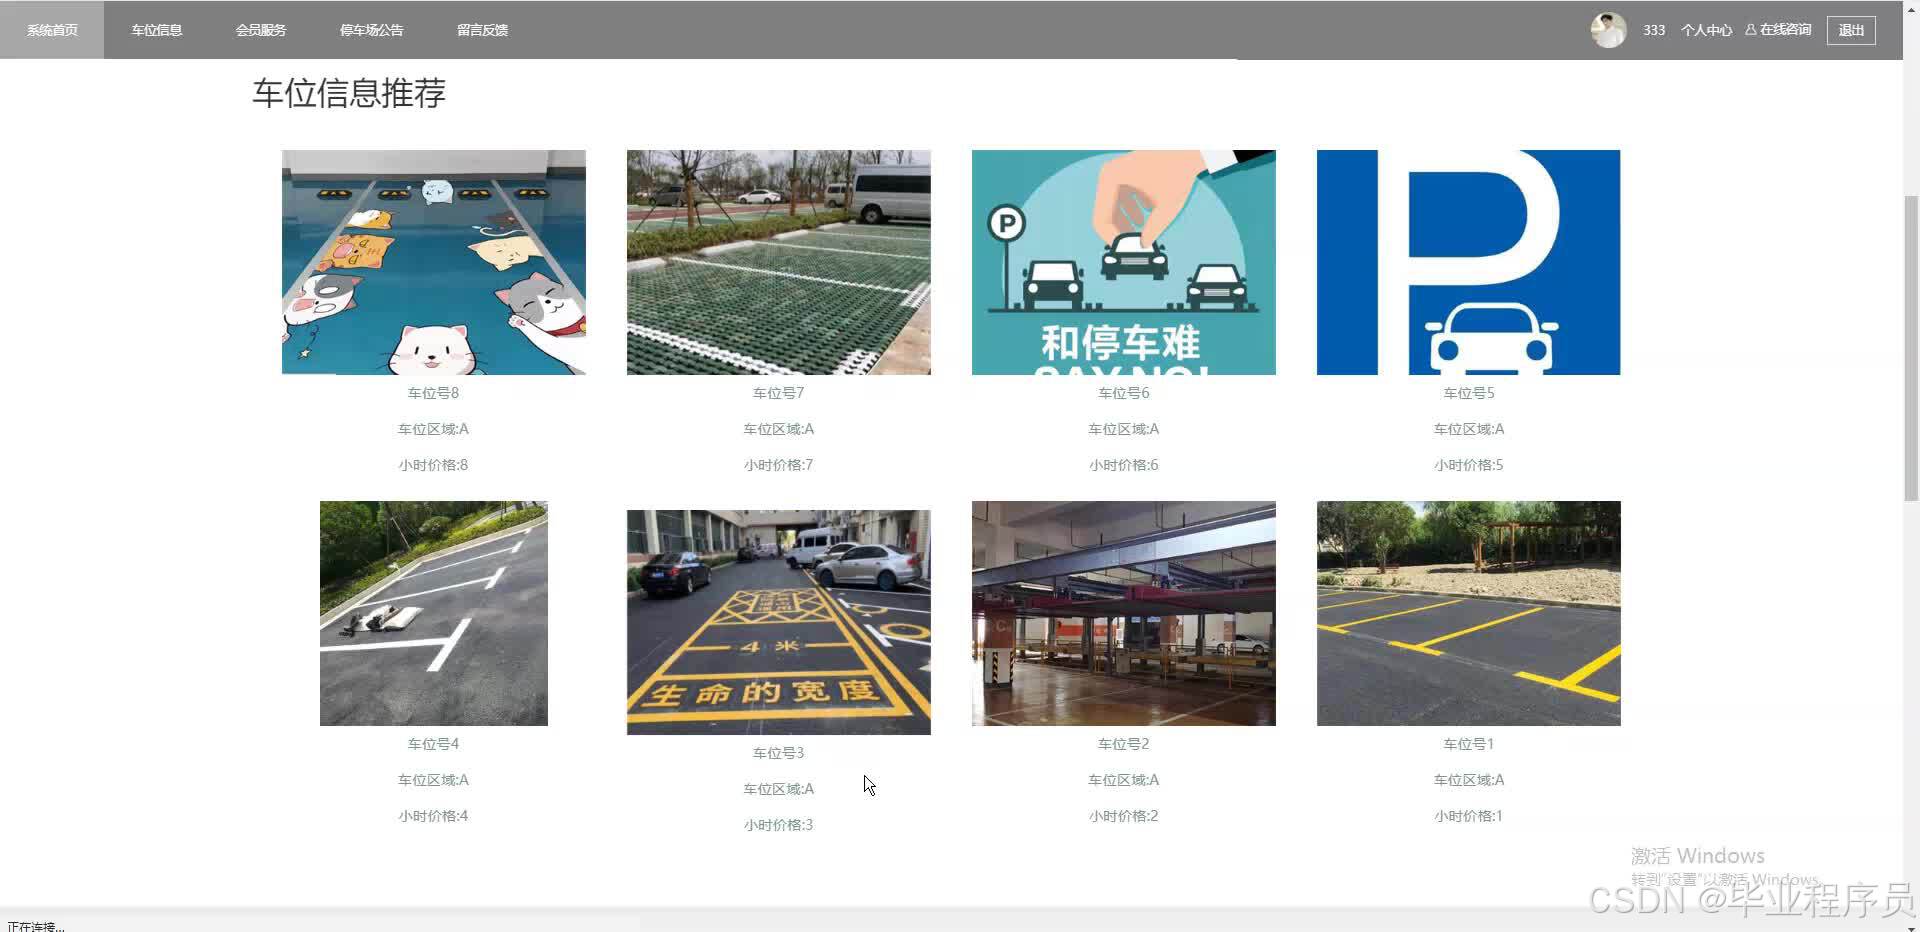This screenshot has width=1920, height=932.
Task: Click 车位区域:A under 车位号5
Action: point(1469,429)
